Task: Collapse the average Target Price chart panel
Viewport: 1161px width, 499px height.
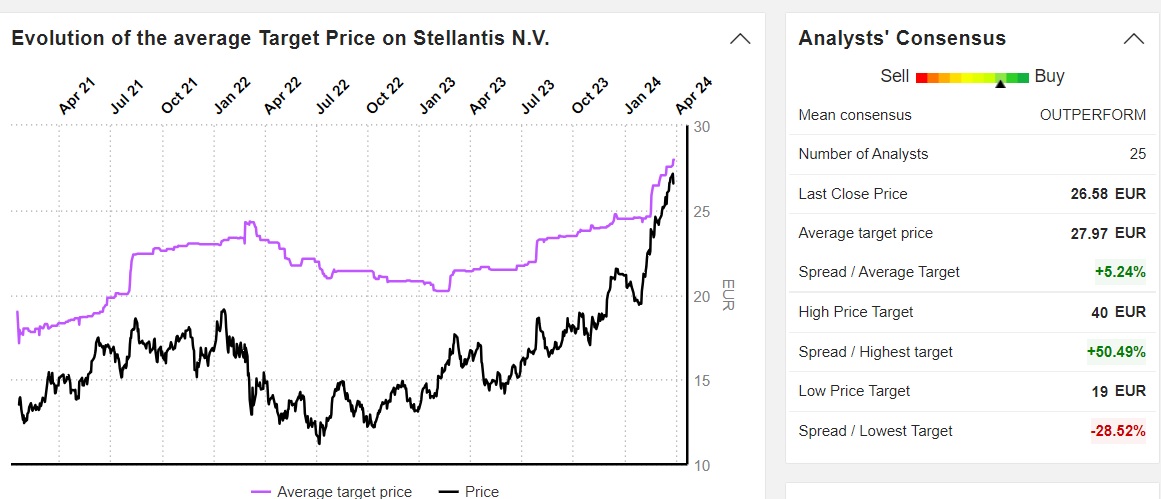Action: [x=740, y=39]
